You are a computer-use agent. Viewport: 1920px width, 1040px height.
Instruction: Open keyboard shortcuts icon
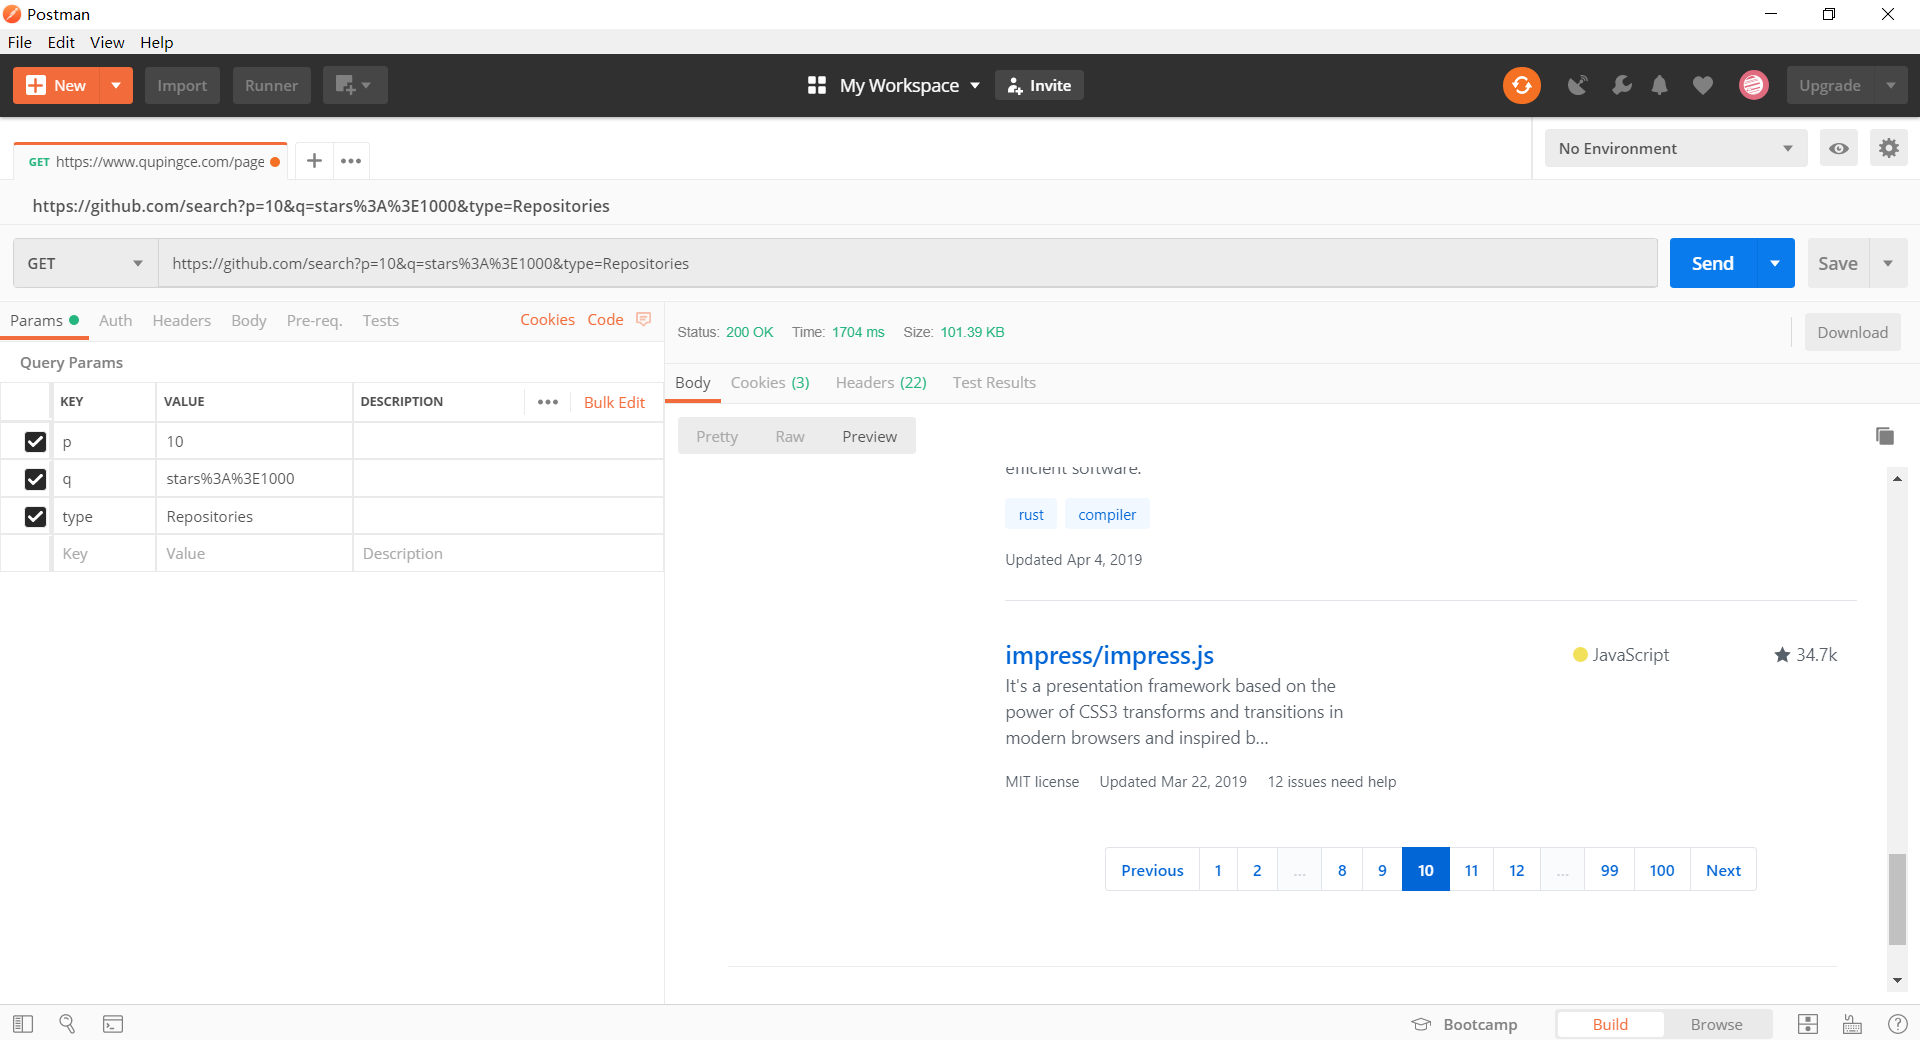tap(1852, 1024)
